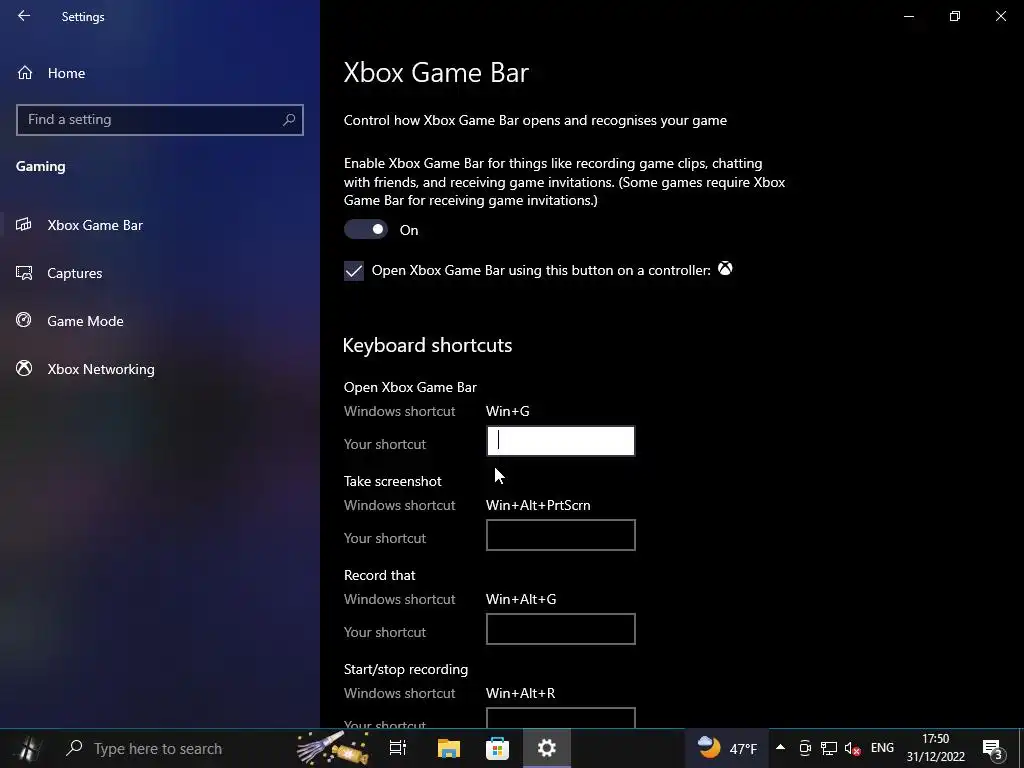
Task: Click the magnifier icon in Find a setting
Action: pyautogui.click(x=289, y=120)
